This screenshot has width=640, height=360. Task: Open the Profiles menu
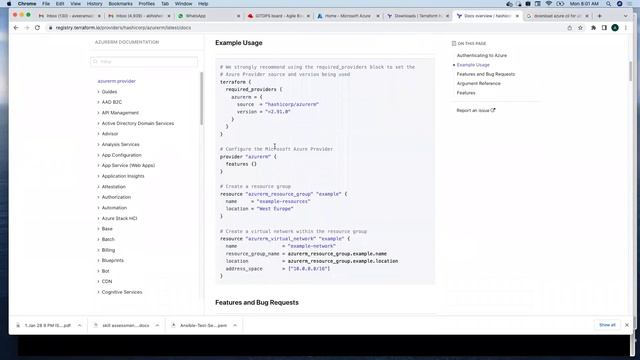(x=147, y=4)
